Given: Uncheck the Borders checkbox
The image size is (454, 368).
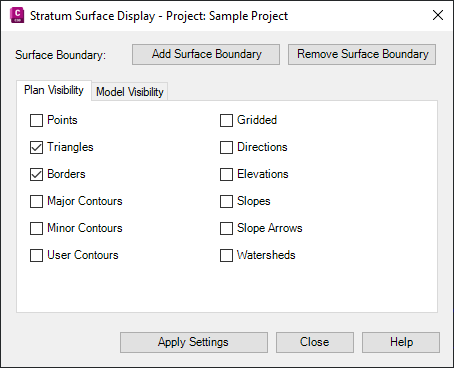Looking at the screenshot, I should tap(36, 174).
